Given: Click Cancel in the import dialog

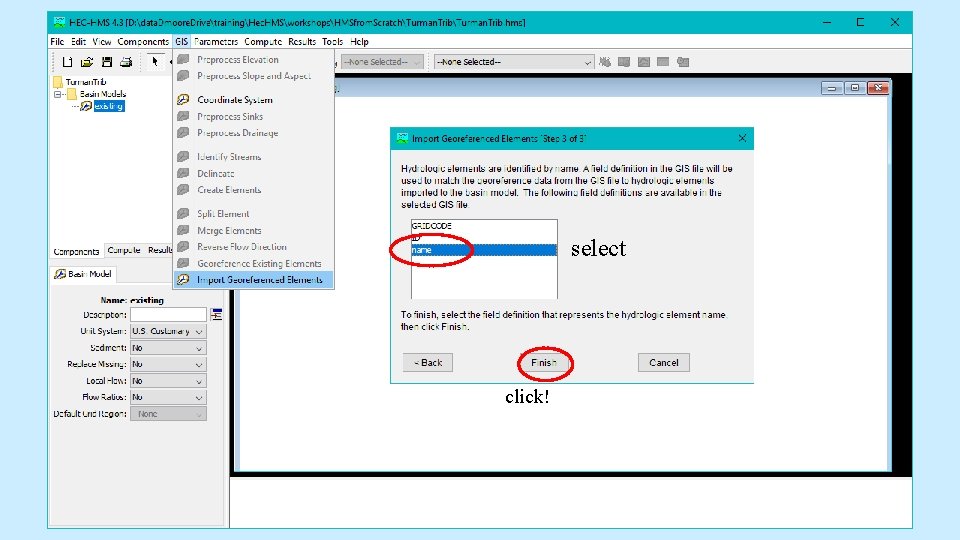Looking at the screenshot, I should (664, 362).
